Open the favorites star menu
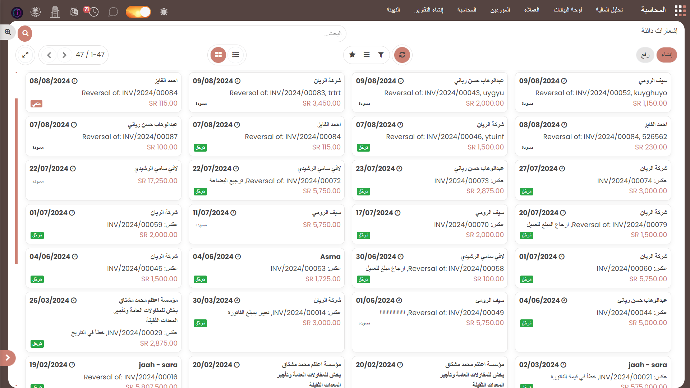Viewport: 690px width, 388px height. pyautogui.click(x=352, y=55)
